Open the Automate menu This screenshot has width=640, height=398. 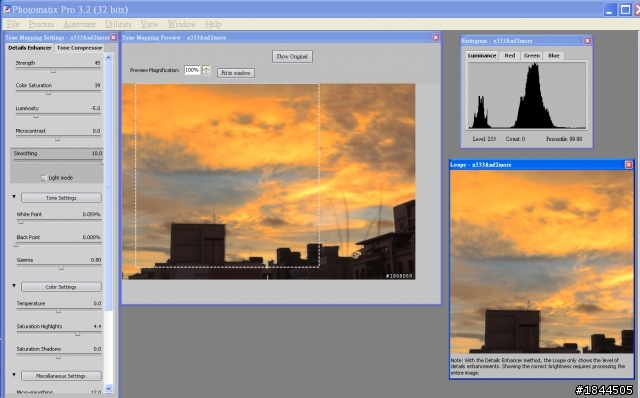79,24
